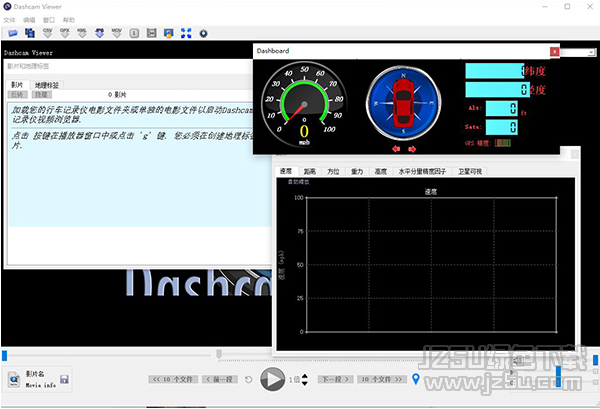The width and height of the screenshot is (600, 409).
Task: Click the JPG export toolbar icon
Action: click(100, 33)
